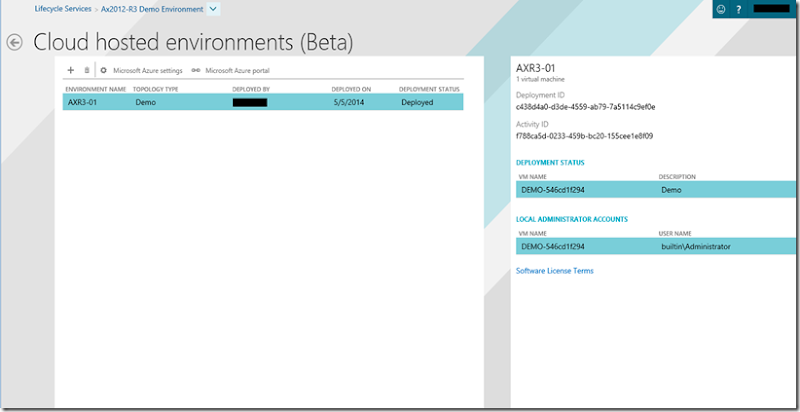800x412 pixels.
Task: Sort by Deployed On column header
Action: point(351,89)
